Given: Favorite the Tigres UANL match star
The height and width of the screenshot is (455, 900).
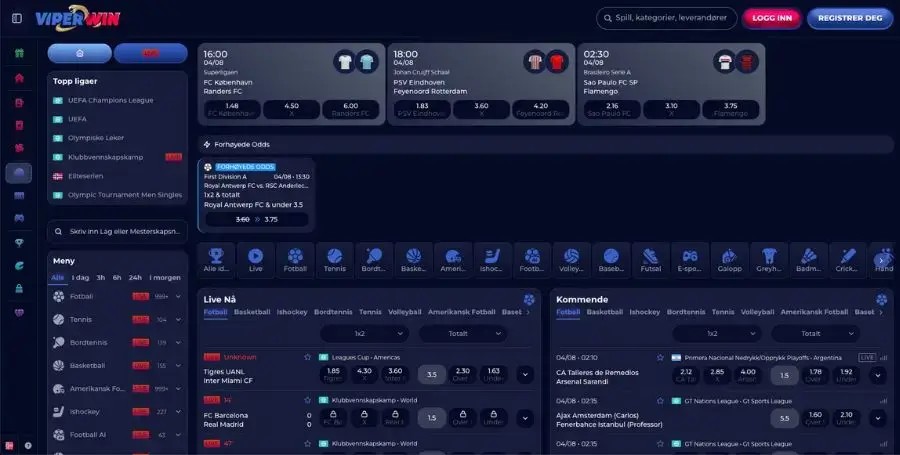Looking at the screenshot, I should (308, 357).
